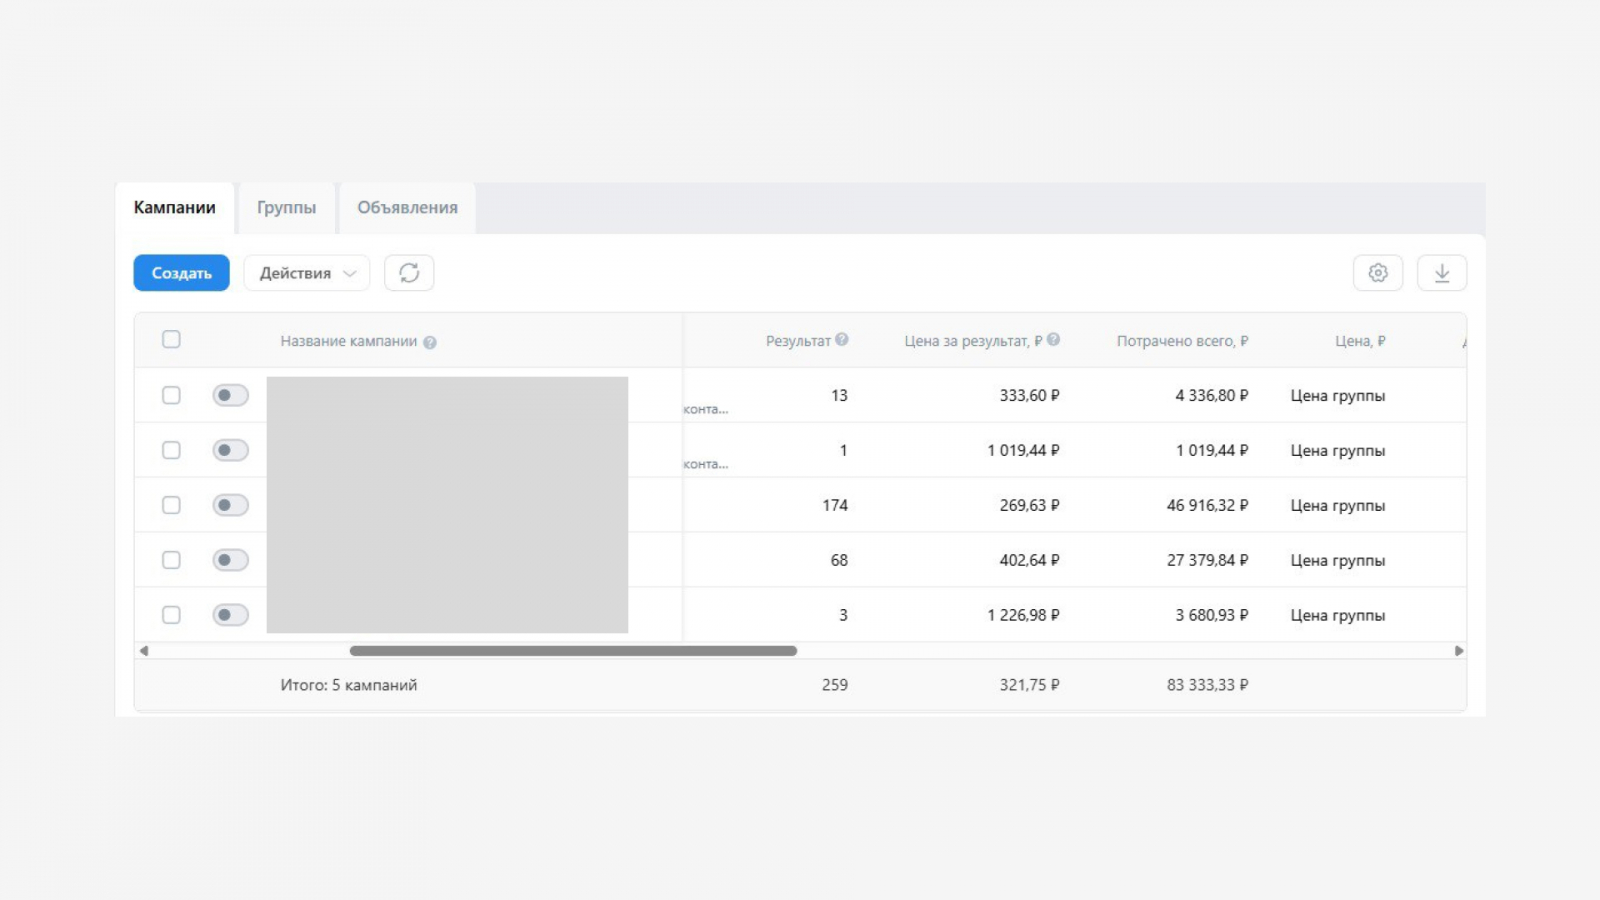Click help icon next to Название кампании
Viewport: 1600px width, 900px height.
[430, 342]
